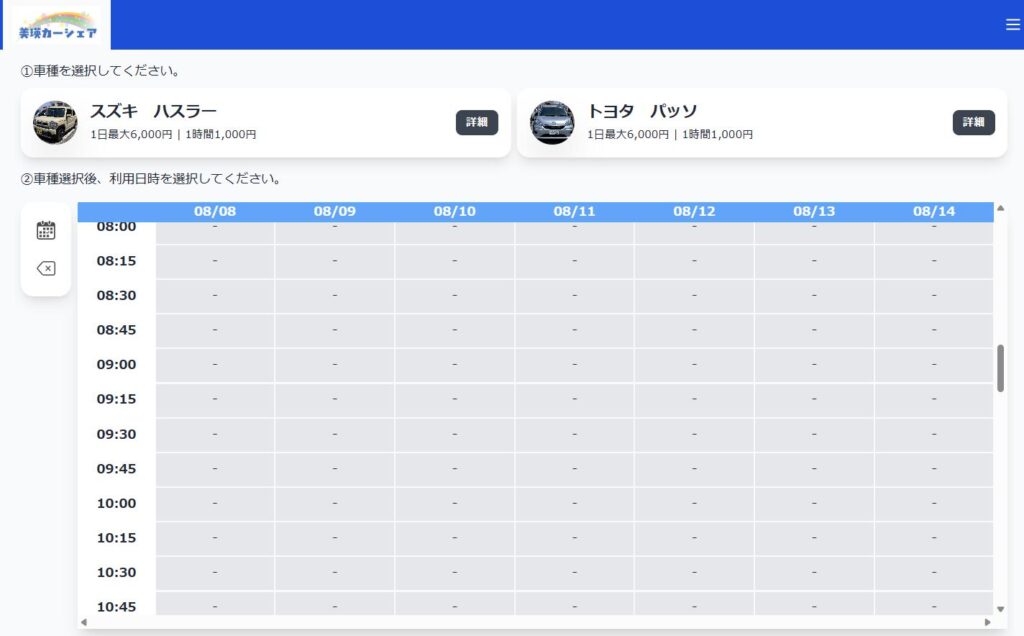Click the 08:15 time row label
Viewport: 1024px width, 636px height.
pos(116,261)
